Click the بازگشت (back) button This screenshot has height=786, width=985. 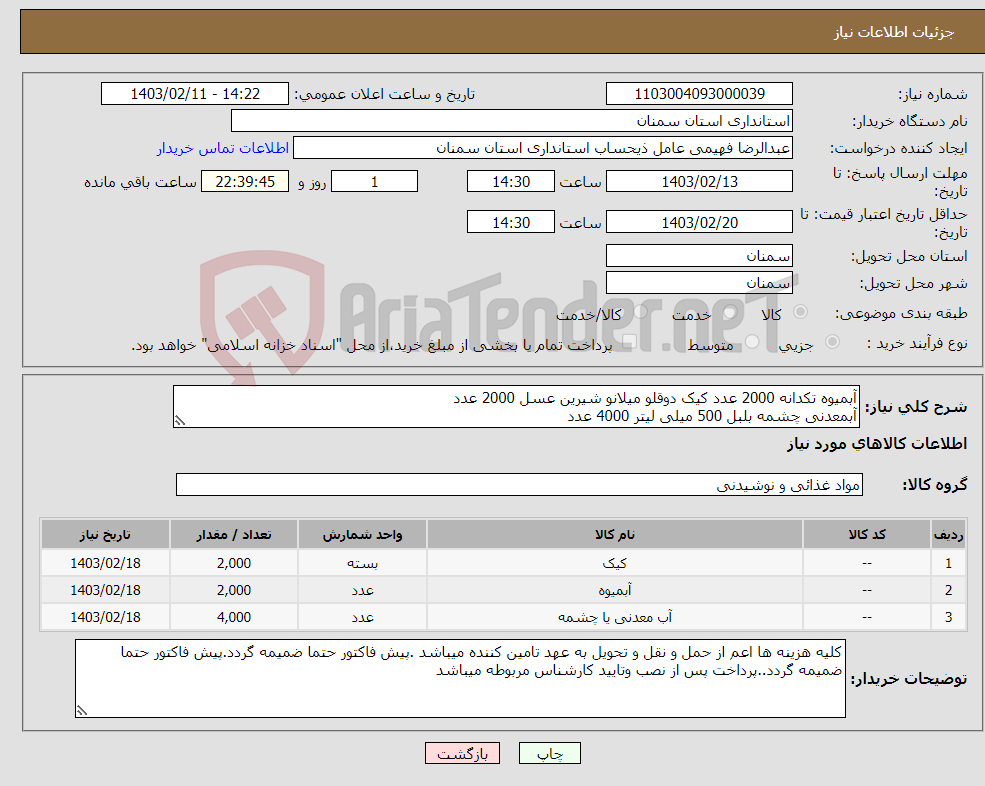pyautogui.click(x=462, y=753)
